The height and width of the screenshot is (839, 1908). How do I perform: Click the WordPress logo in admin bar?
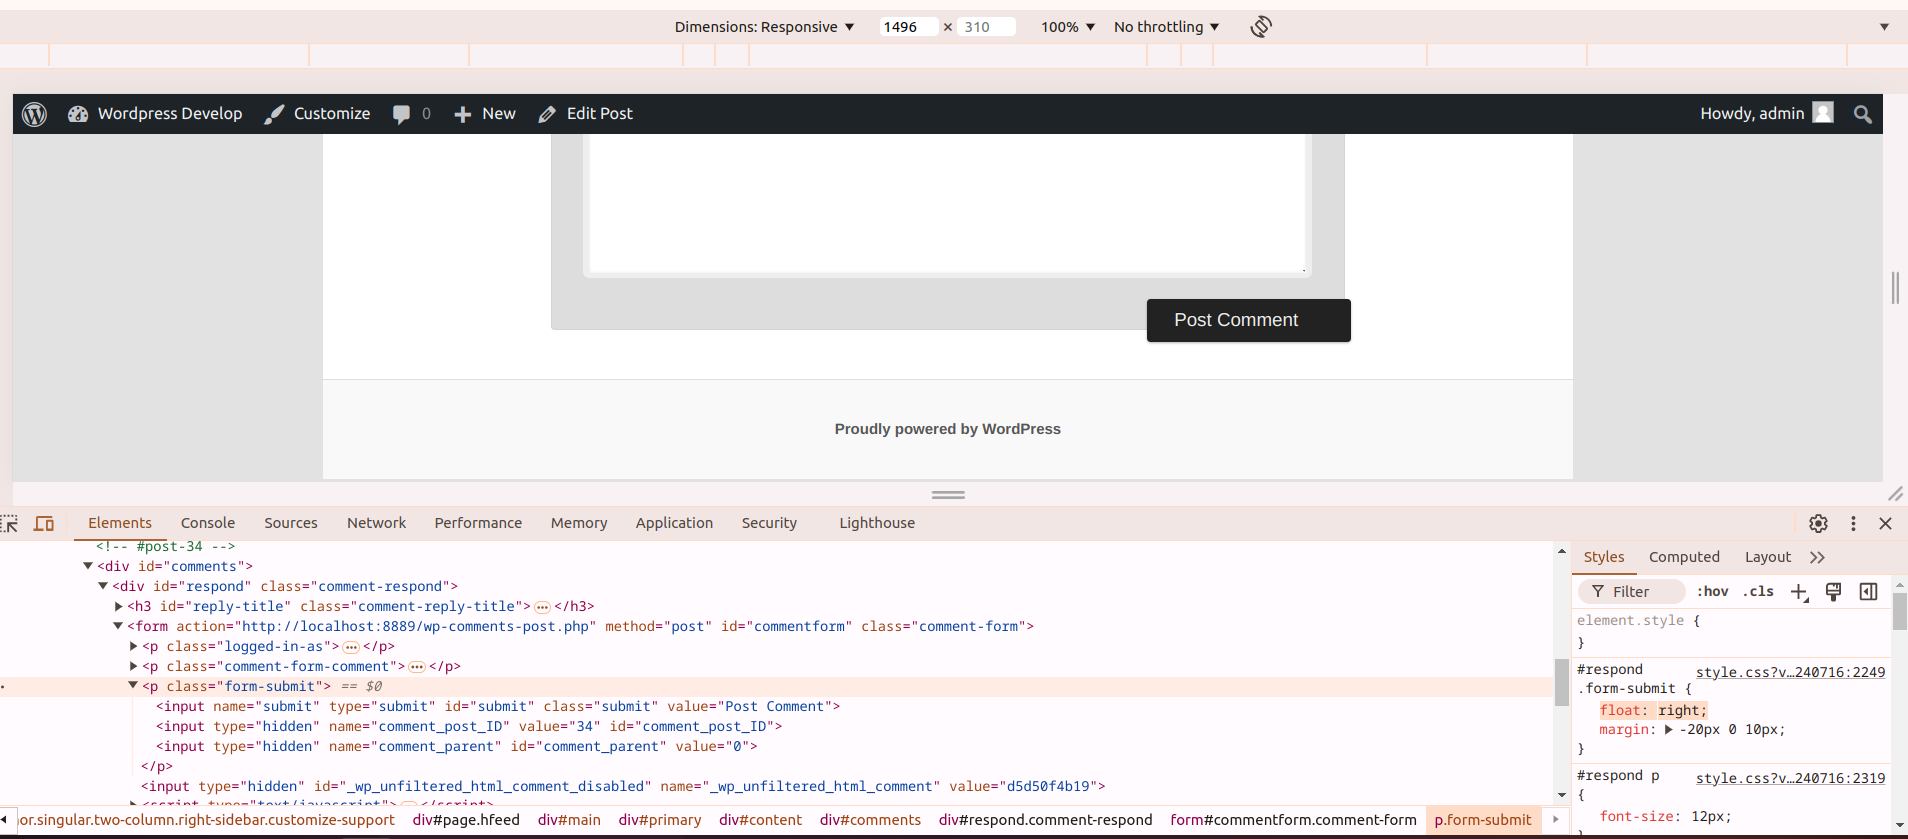point(34,114)
